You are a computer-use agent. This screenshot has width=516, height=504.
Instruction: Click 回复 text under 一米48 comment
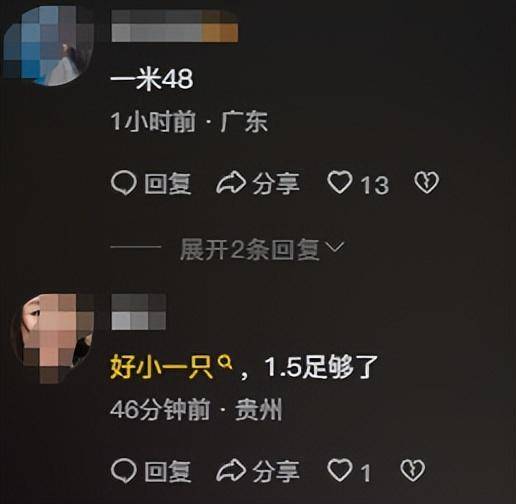[x=168, y=184]
